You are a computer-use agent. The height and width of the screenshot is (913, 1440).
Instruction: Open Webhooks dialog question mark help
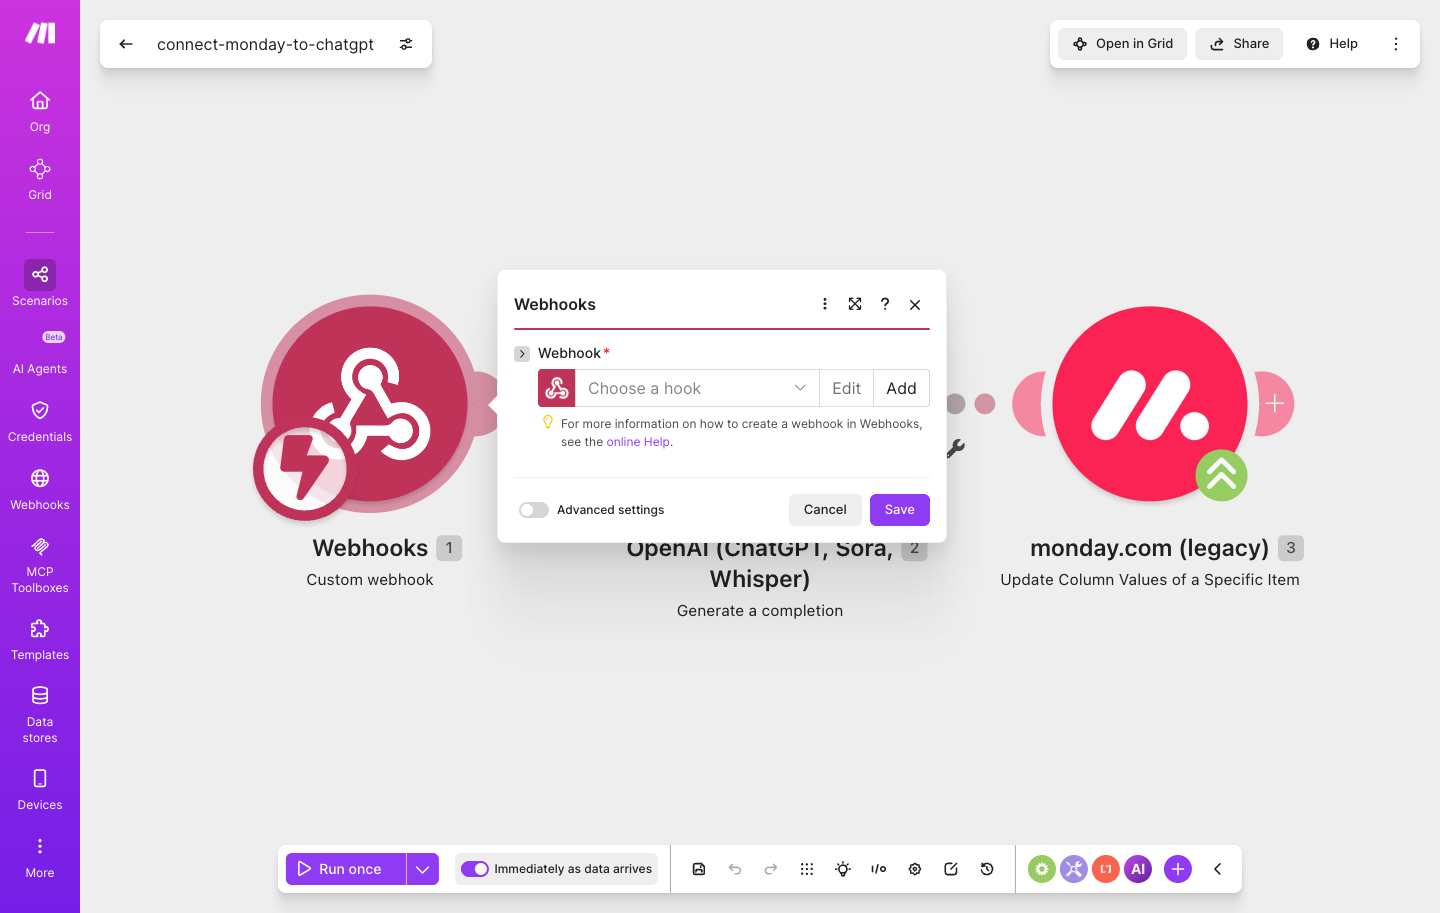885,304
